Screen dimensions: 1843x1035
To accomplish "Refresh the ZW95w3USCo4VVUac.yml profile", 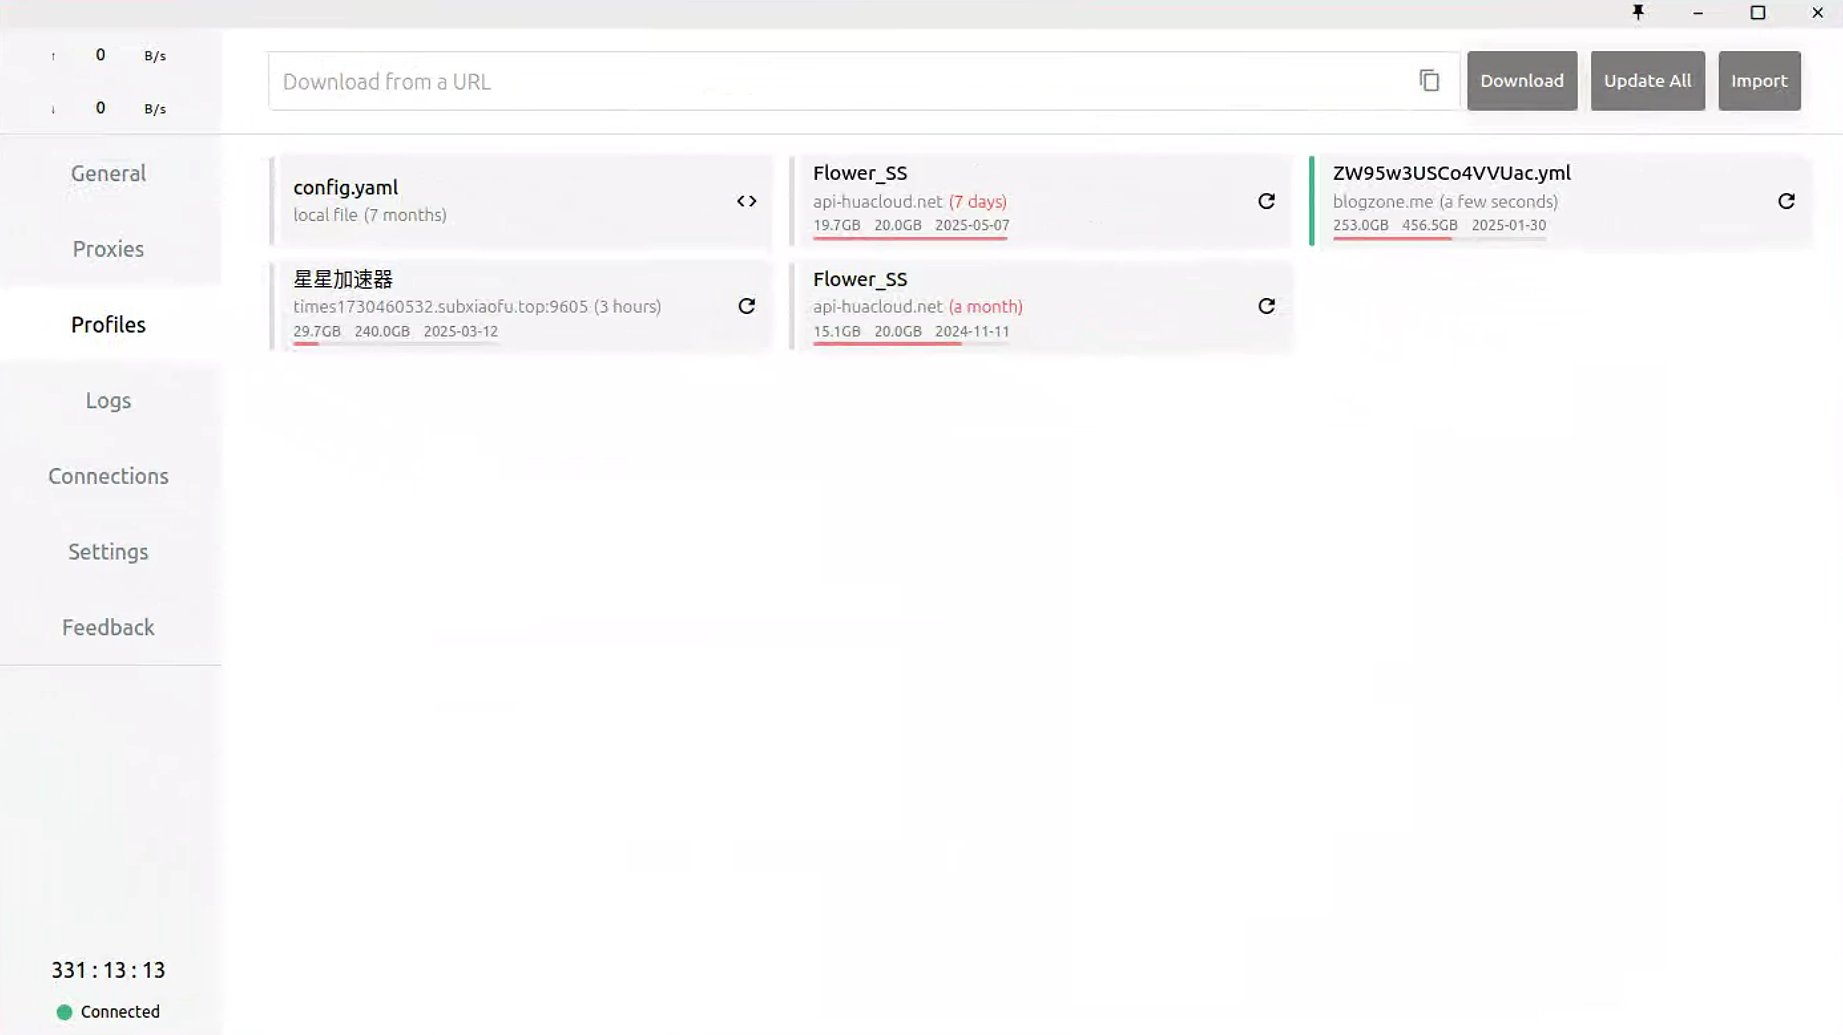I will click(x=1786, y=201).
